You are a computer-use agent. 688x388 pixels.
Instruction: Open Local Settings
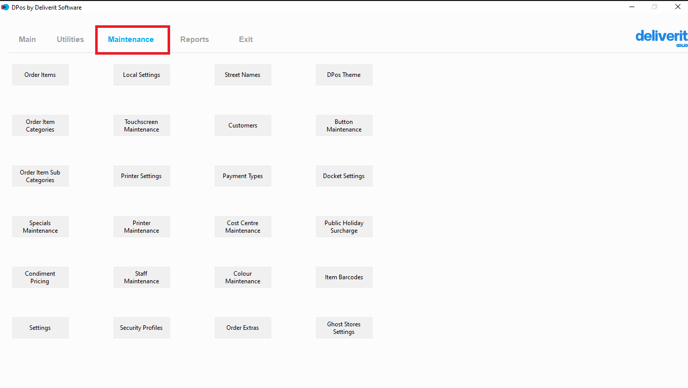pyautogui.click(x=142, y=75)
